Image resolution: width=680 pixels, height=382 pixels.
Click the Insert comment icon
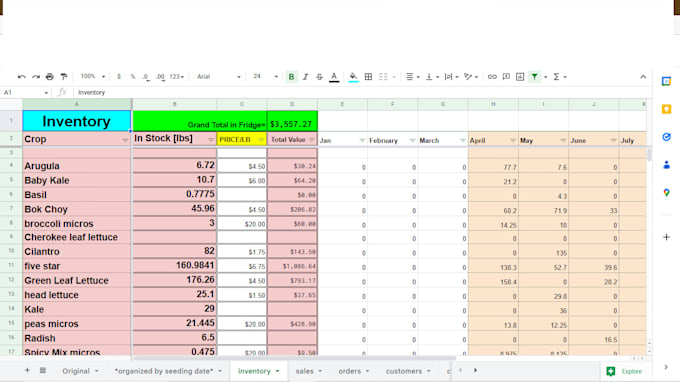[x=506, y=77]
